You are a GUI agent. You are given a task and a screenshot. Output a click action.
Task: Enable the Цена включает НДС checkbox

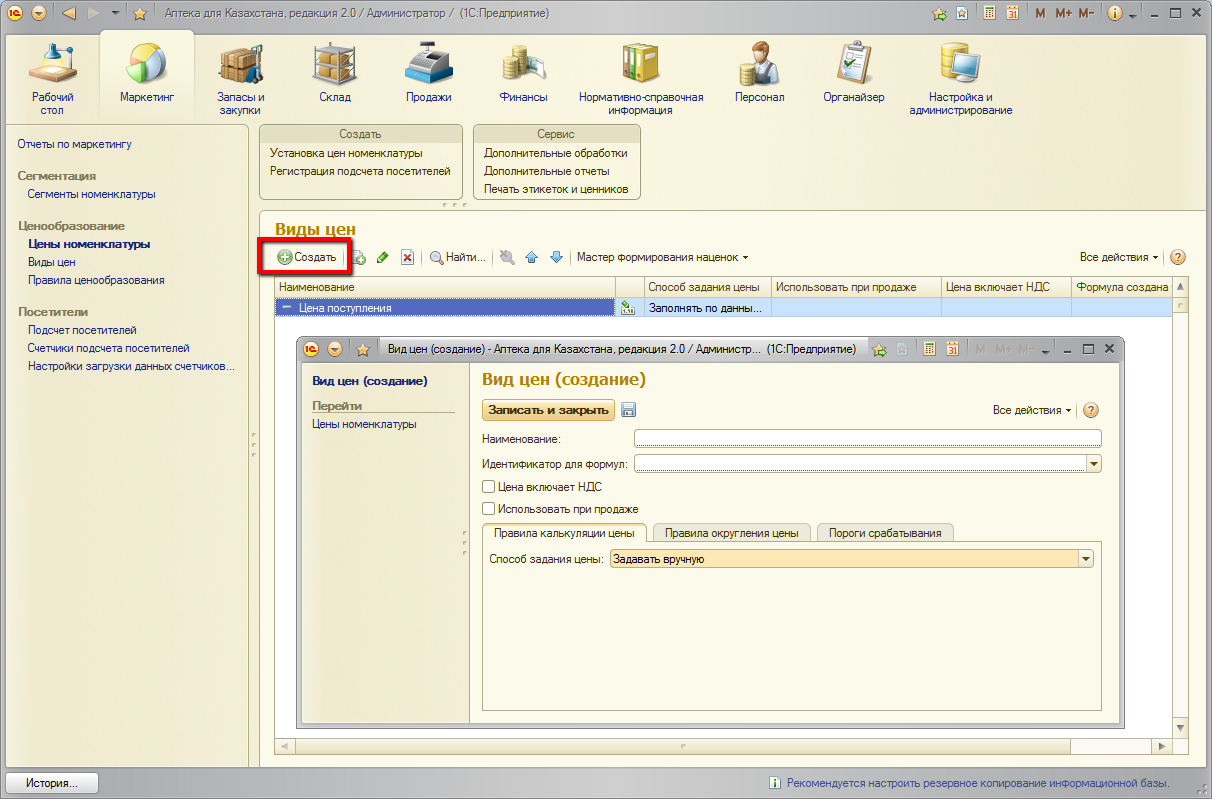pos(489,487)
